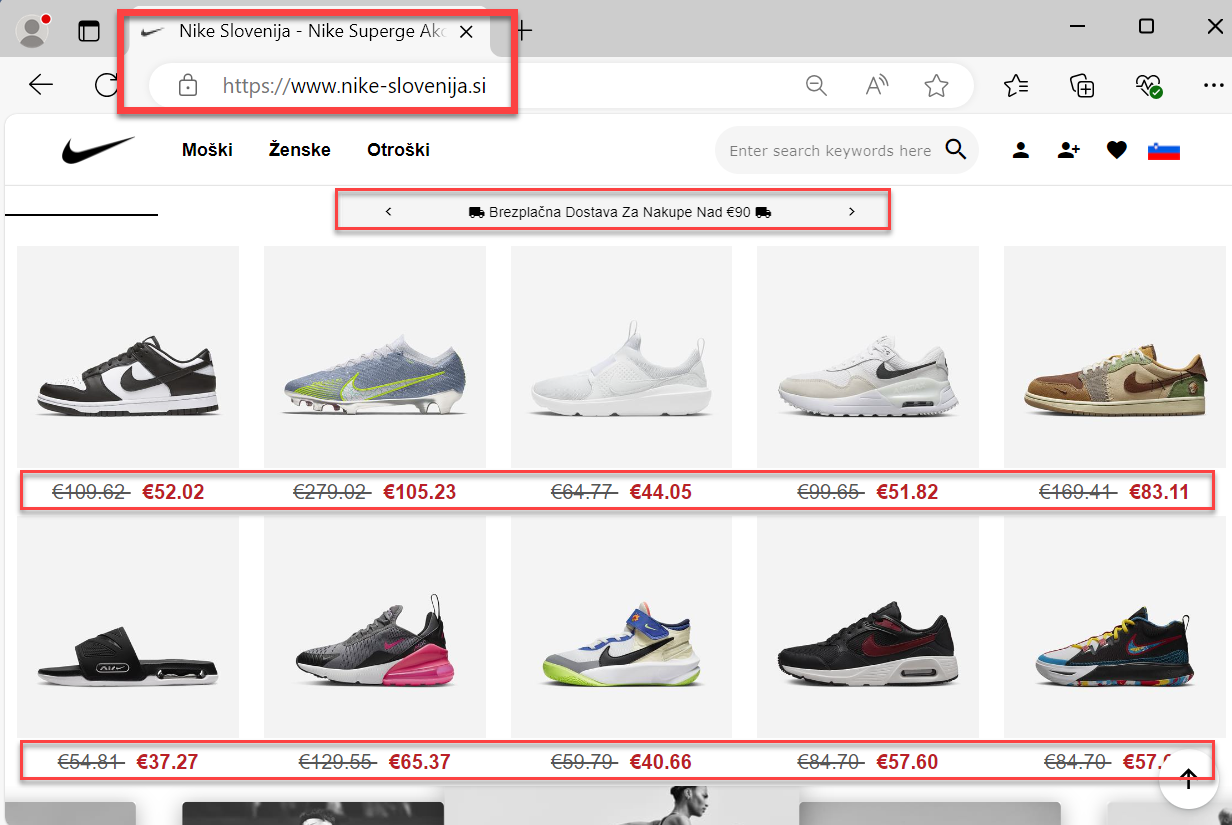Open the Moški menu

(207, 150)
